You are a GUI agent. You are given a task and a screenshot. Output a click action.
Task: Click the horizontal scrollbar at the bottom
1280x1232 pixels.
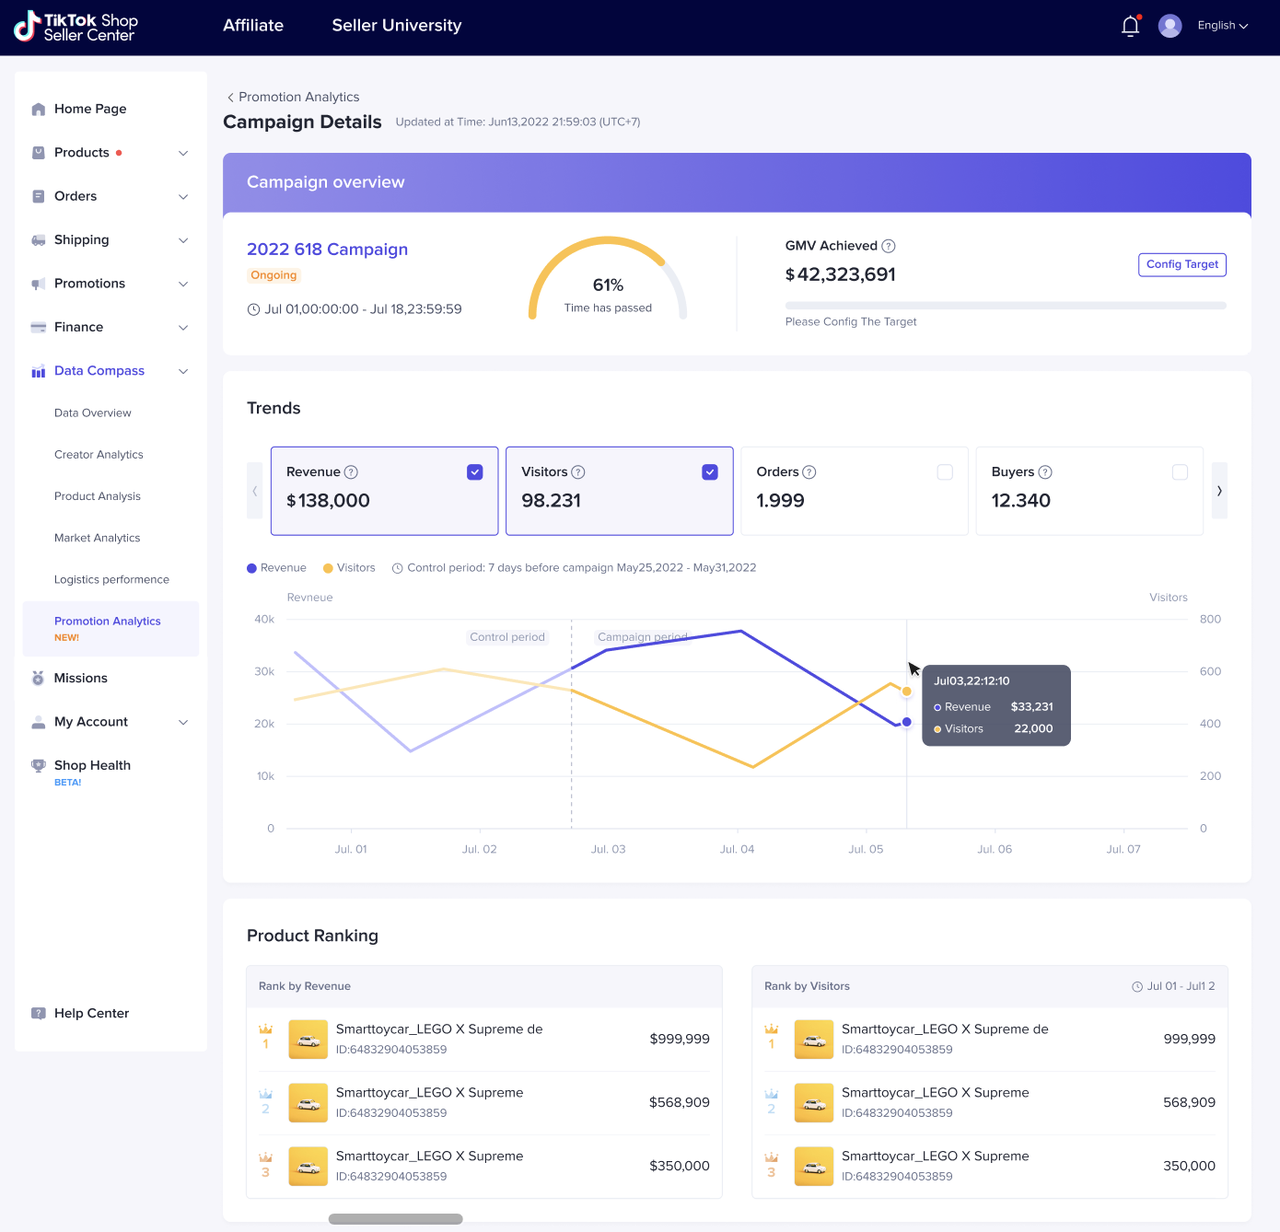396,1219
